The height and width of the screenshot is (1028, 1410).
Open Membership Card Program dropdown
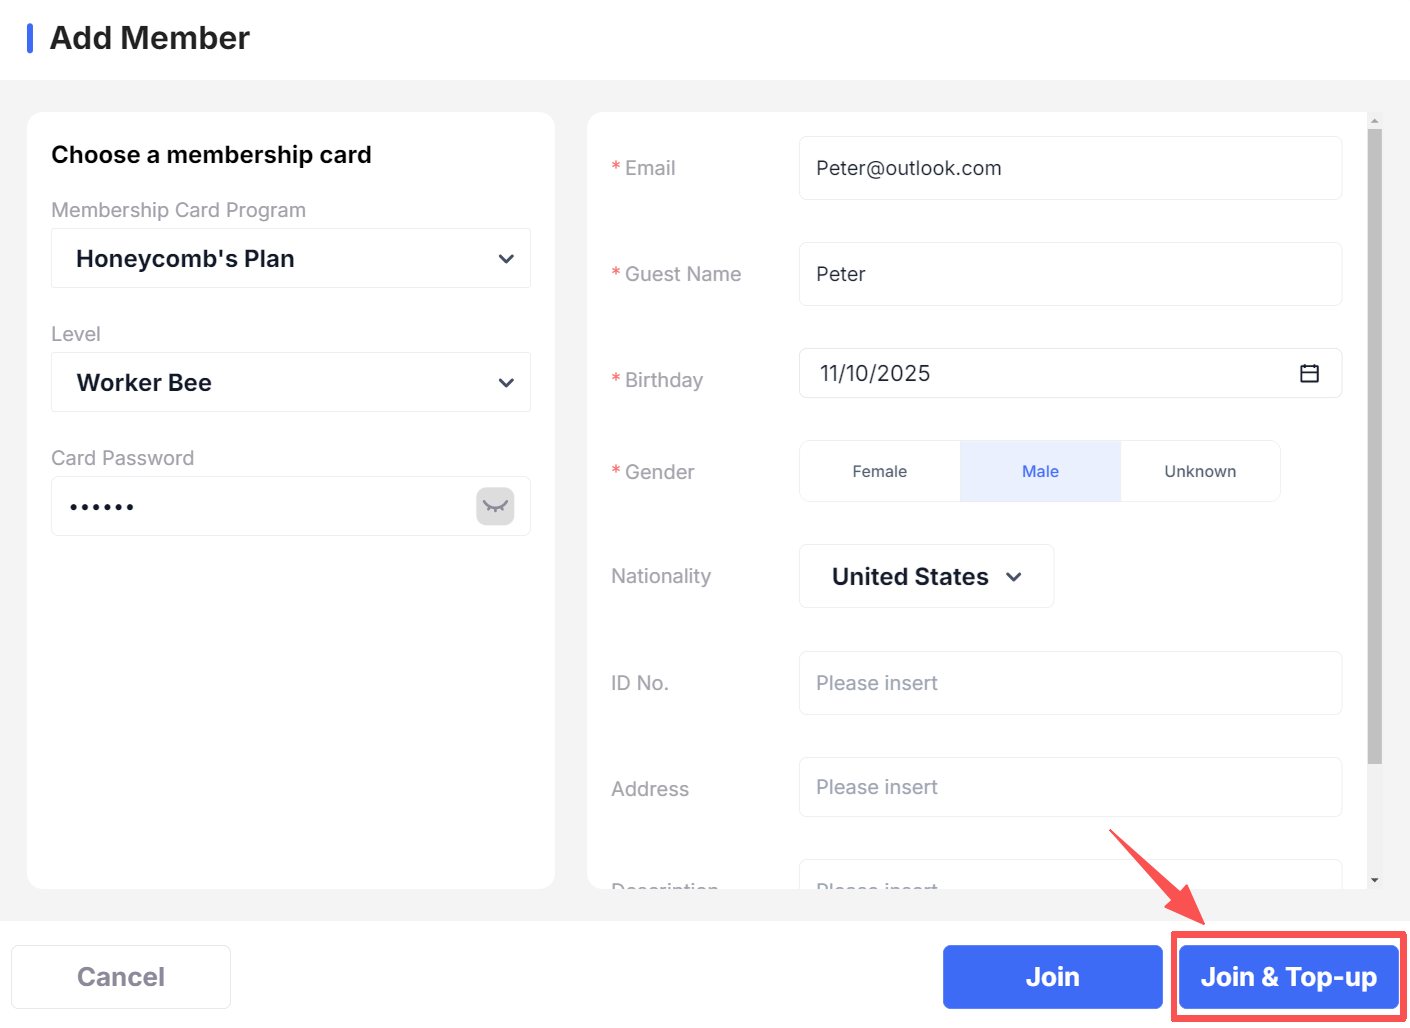point(290,259)
